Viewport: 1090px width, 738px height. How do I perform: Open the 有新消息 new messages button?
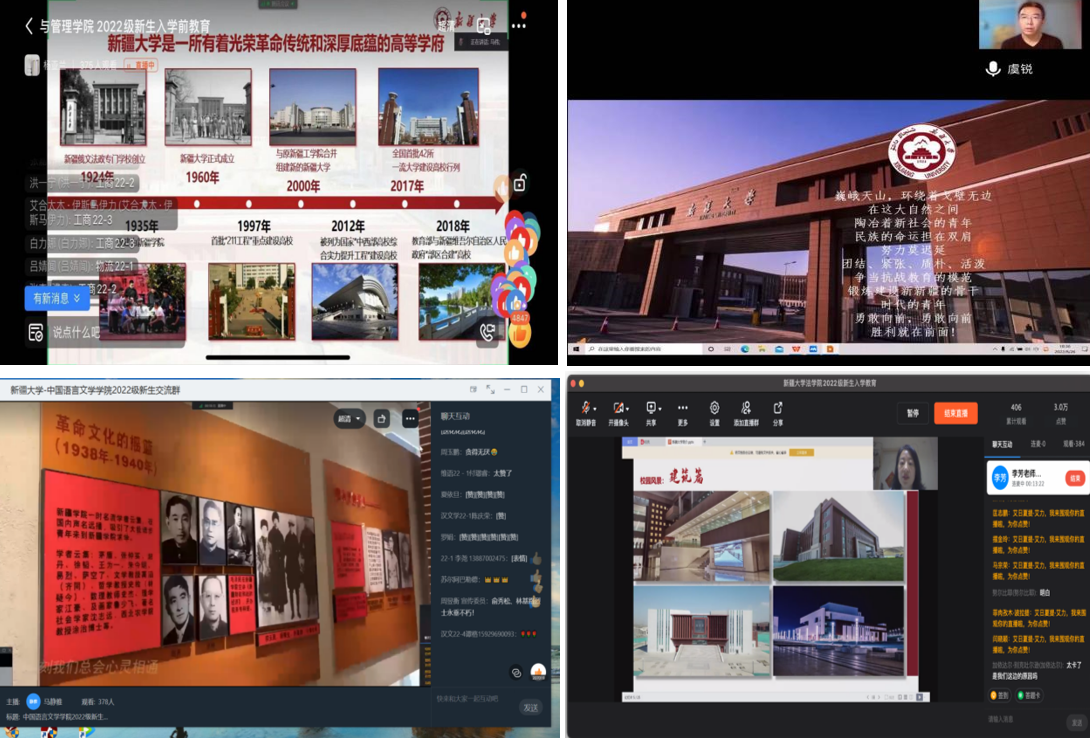pyautogui.click(x=57, y=298)
